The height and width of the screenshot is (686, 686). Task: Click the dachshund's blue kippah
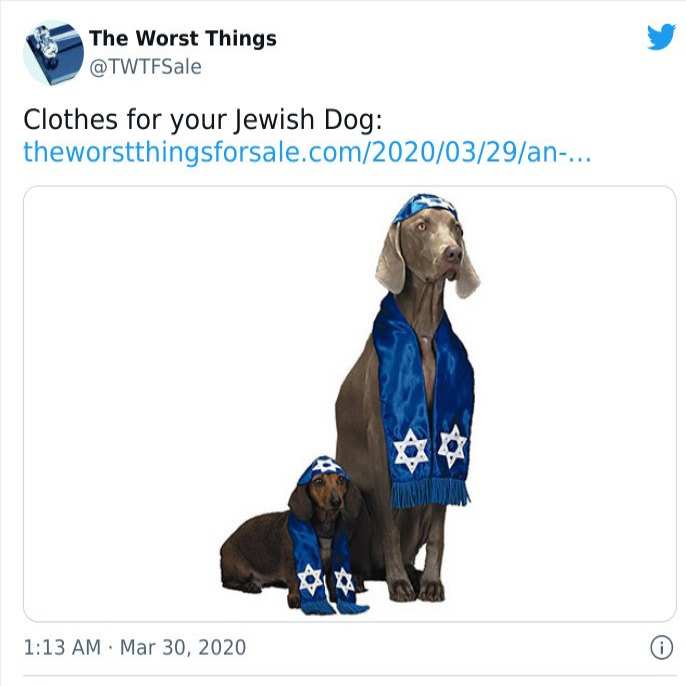point(323,470)
